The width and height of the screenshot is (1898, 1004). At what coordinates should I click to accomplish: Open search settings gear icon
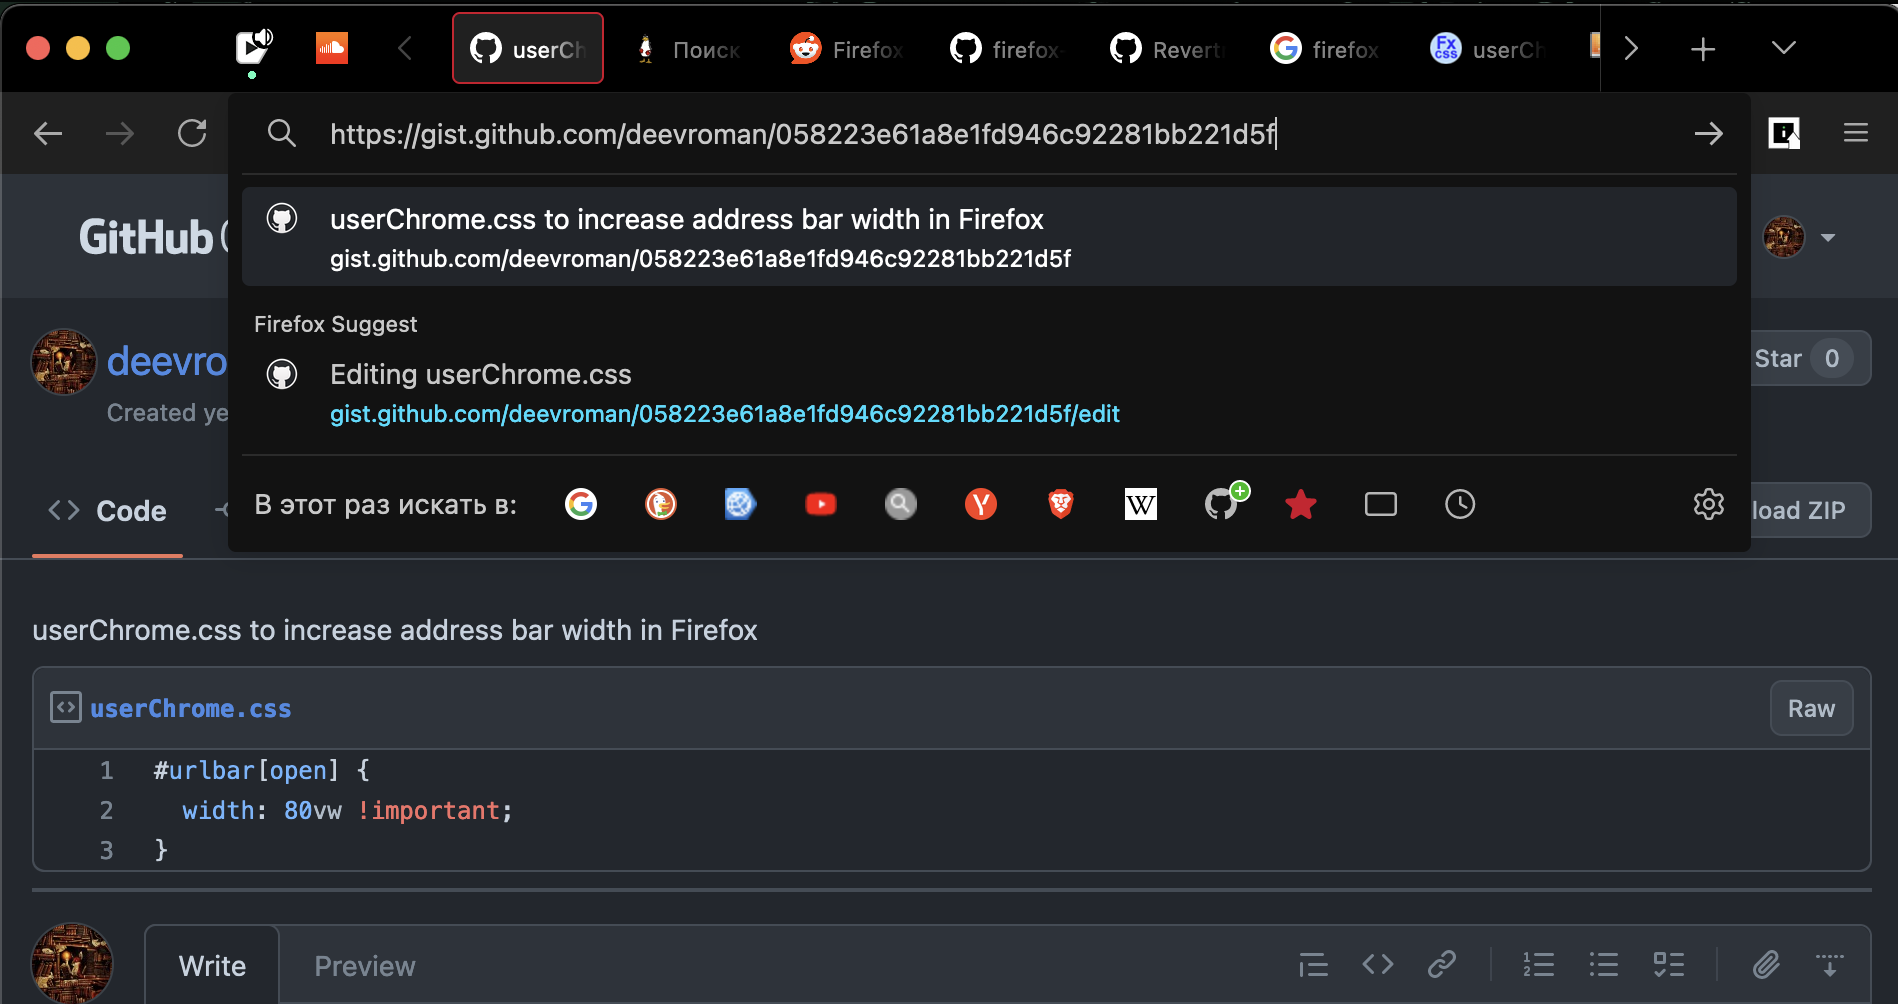(x=1709, y=504)
